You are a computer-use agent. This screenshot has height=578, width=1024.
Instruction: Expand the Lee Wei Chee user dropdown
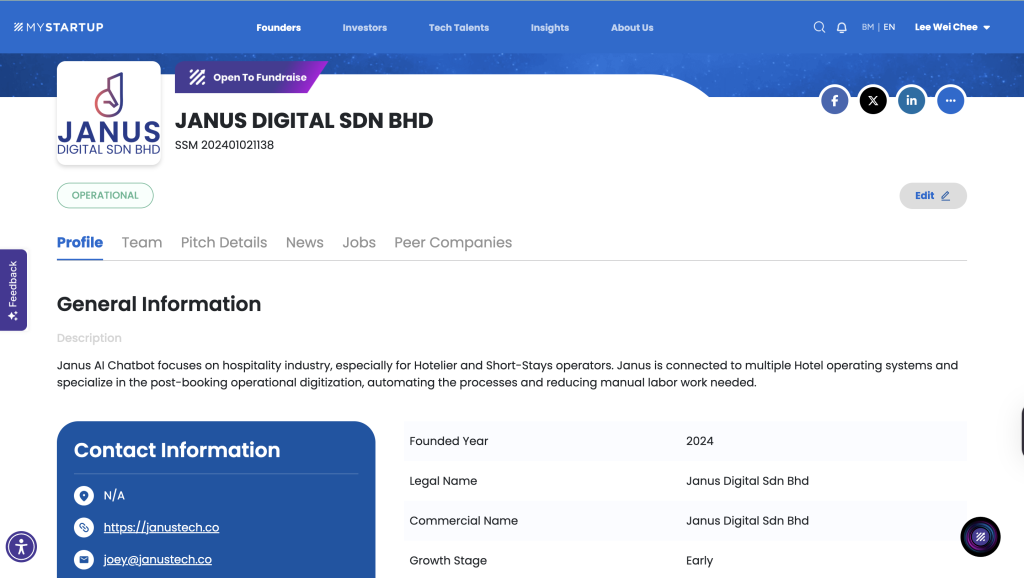point(952,27)
